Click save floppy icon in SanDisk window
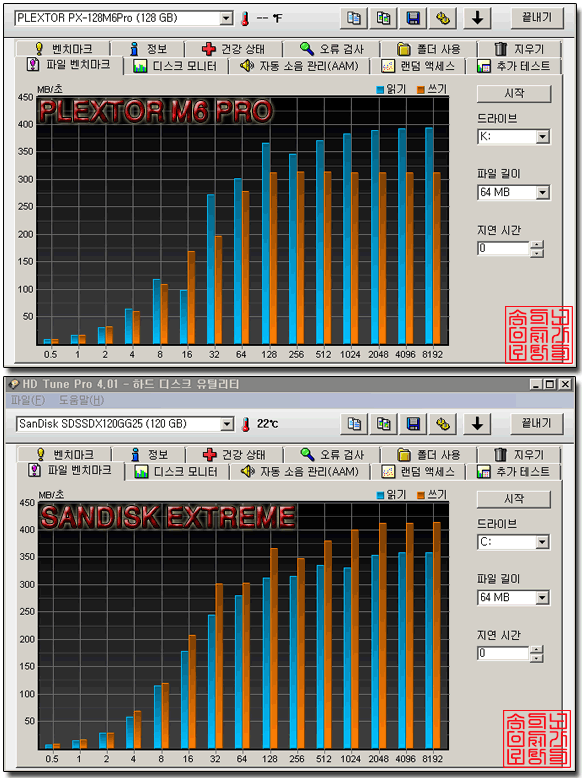This screenshot has height=778, width=582. tap(413, 424)
